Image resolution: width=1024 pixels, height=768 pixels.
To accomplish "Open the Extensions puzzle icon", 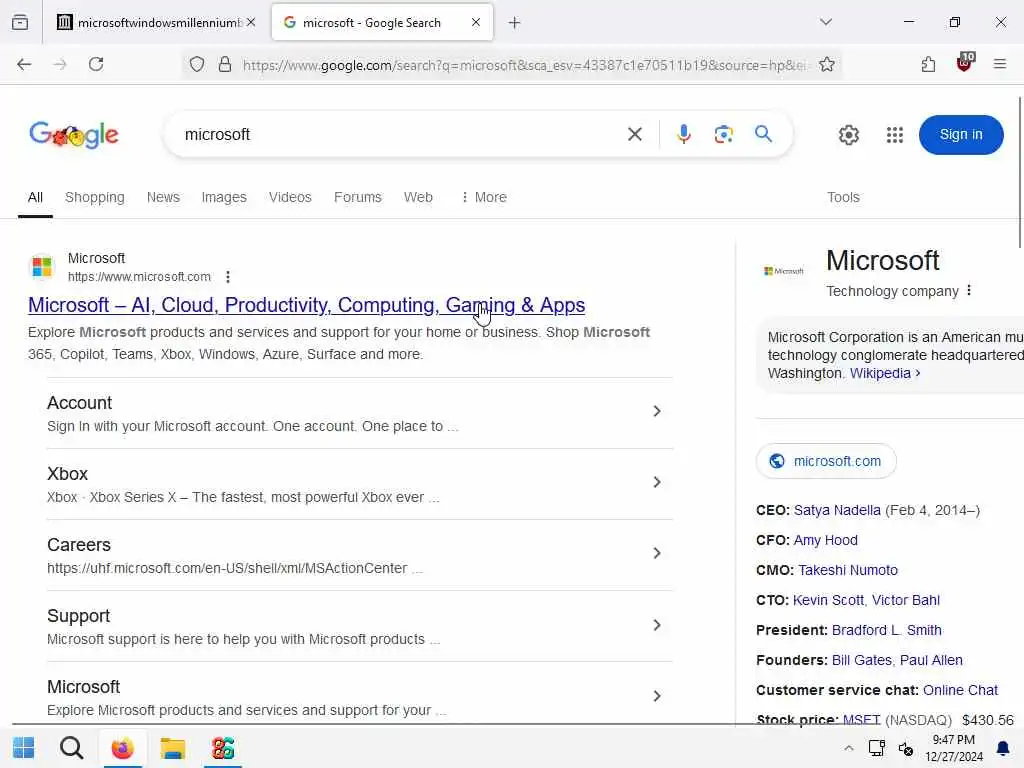I will [928, 64].
